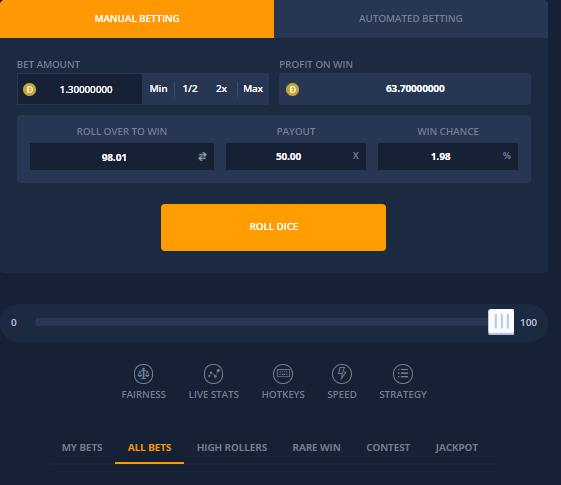The width and height of the screenshot is (561, 485).
Task: Click the Hotkeys label
Action: (283, 395)
